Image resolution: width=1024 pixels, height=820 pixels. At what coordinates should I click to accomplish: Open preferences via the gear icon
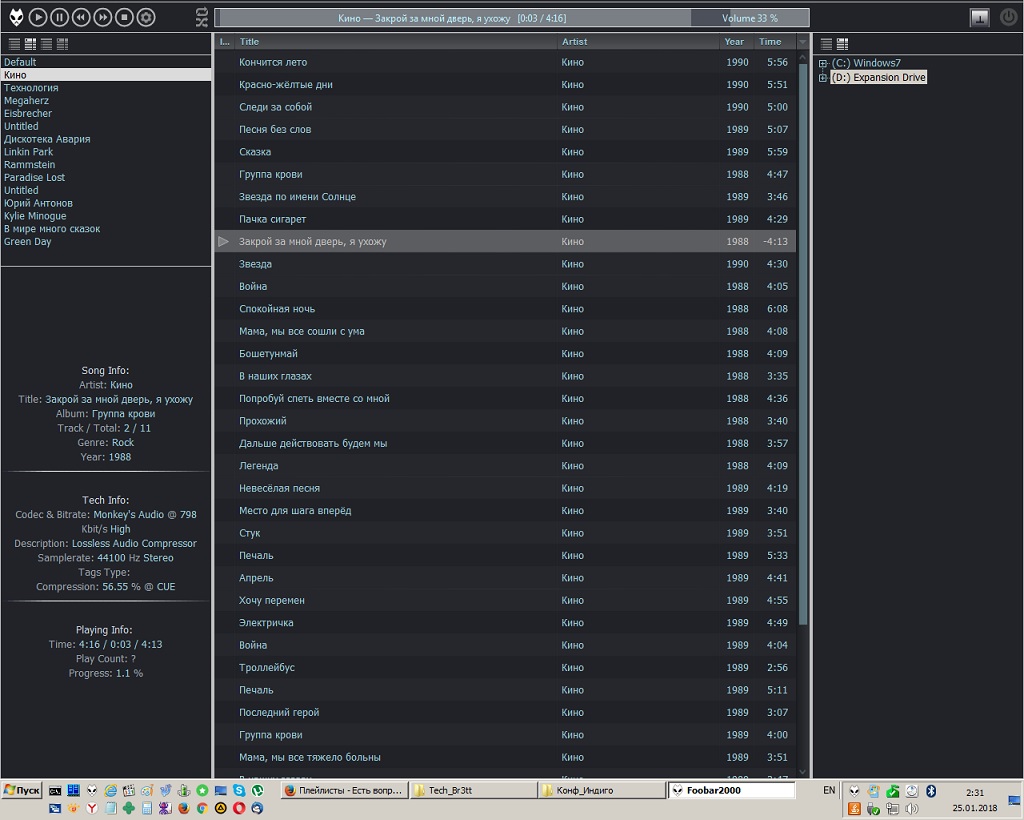[x=146, y=17]
